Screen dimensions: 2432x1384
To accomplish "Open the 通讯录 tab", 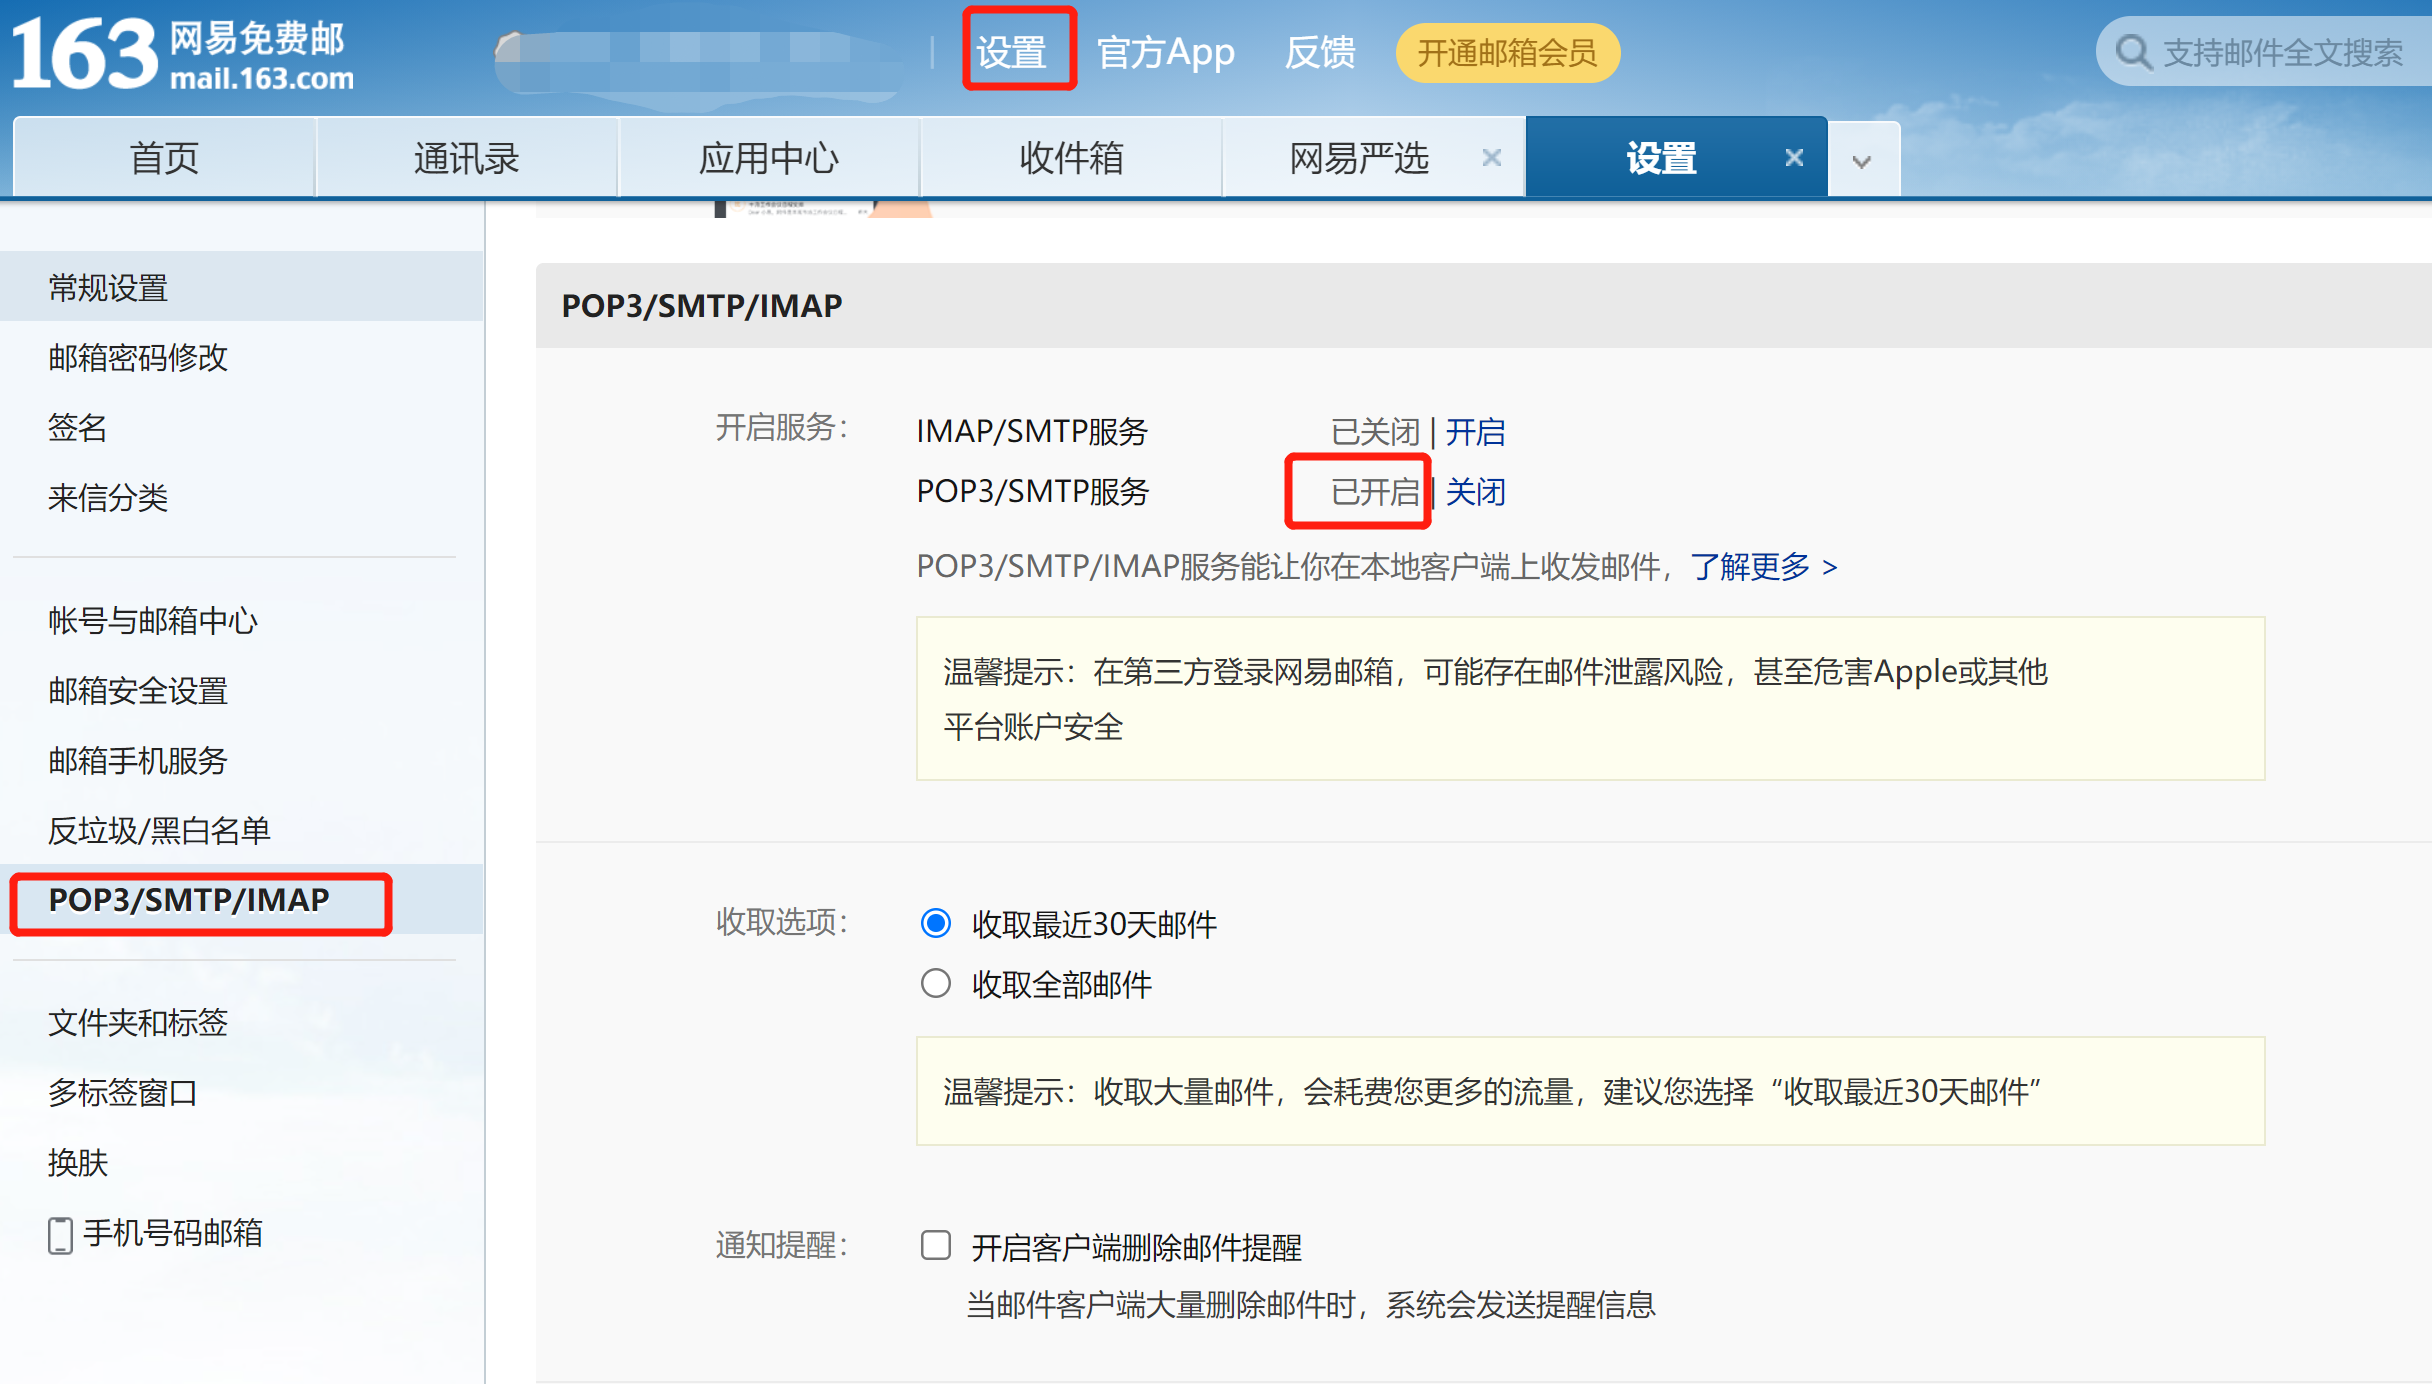I will [x=466, y=158].
